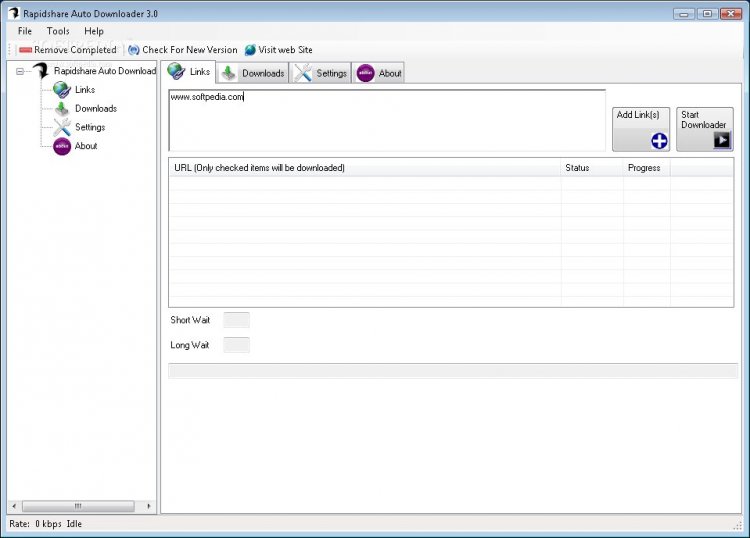Switch to the About tab
The height and width of the screenshot is (538, 750).
pyautogui.click(x=379, y=73)
